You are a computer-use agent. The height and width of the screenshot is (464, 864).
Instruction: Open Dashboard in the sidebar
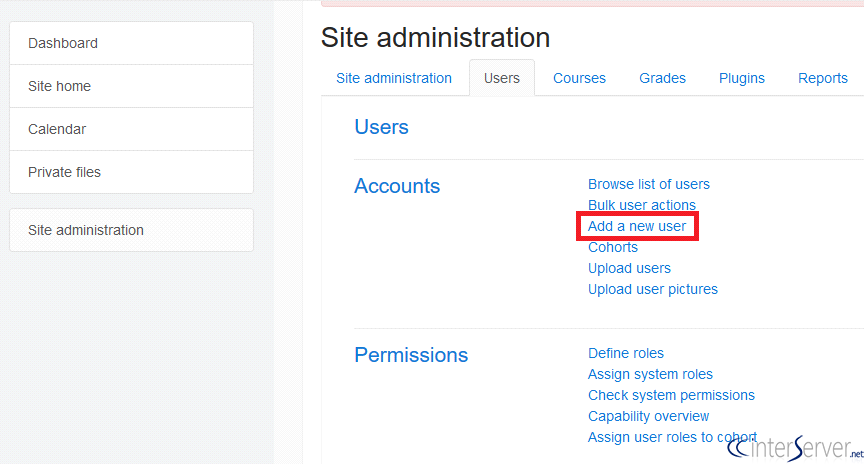131,43
